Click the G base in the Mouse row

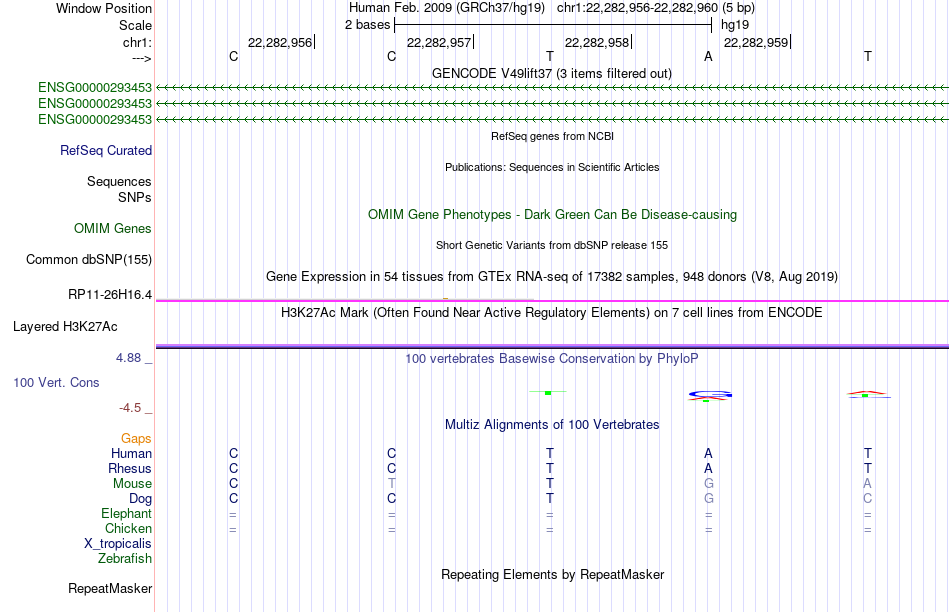click(709, 484)
